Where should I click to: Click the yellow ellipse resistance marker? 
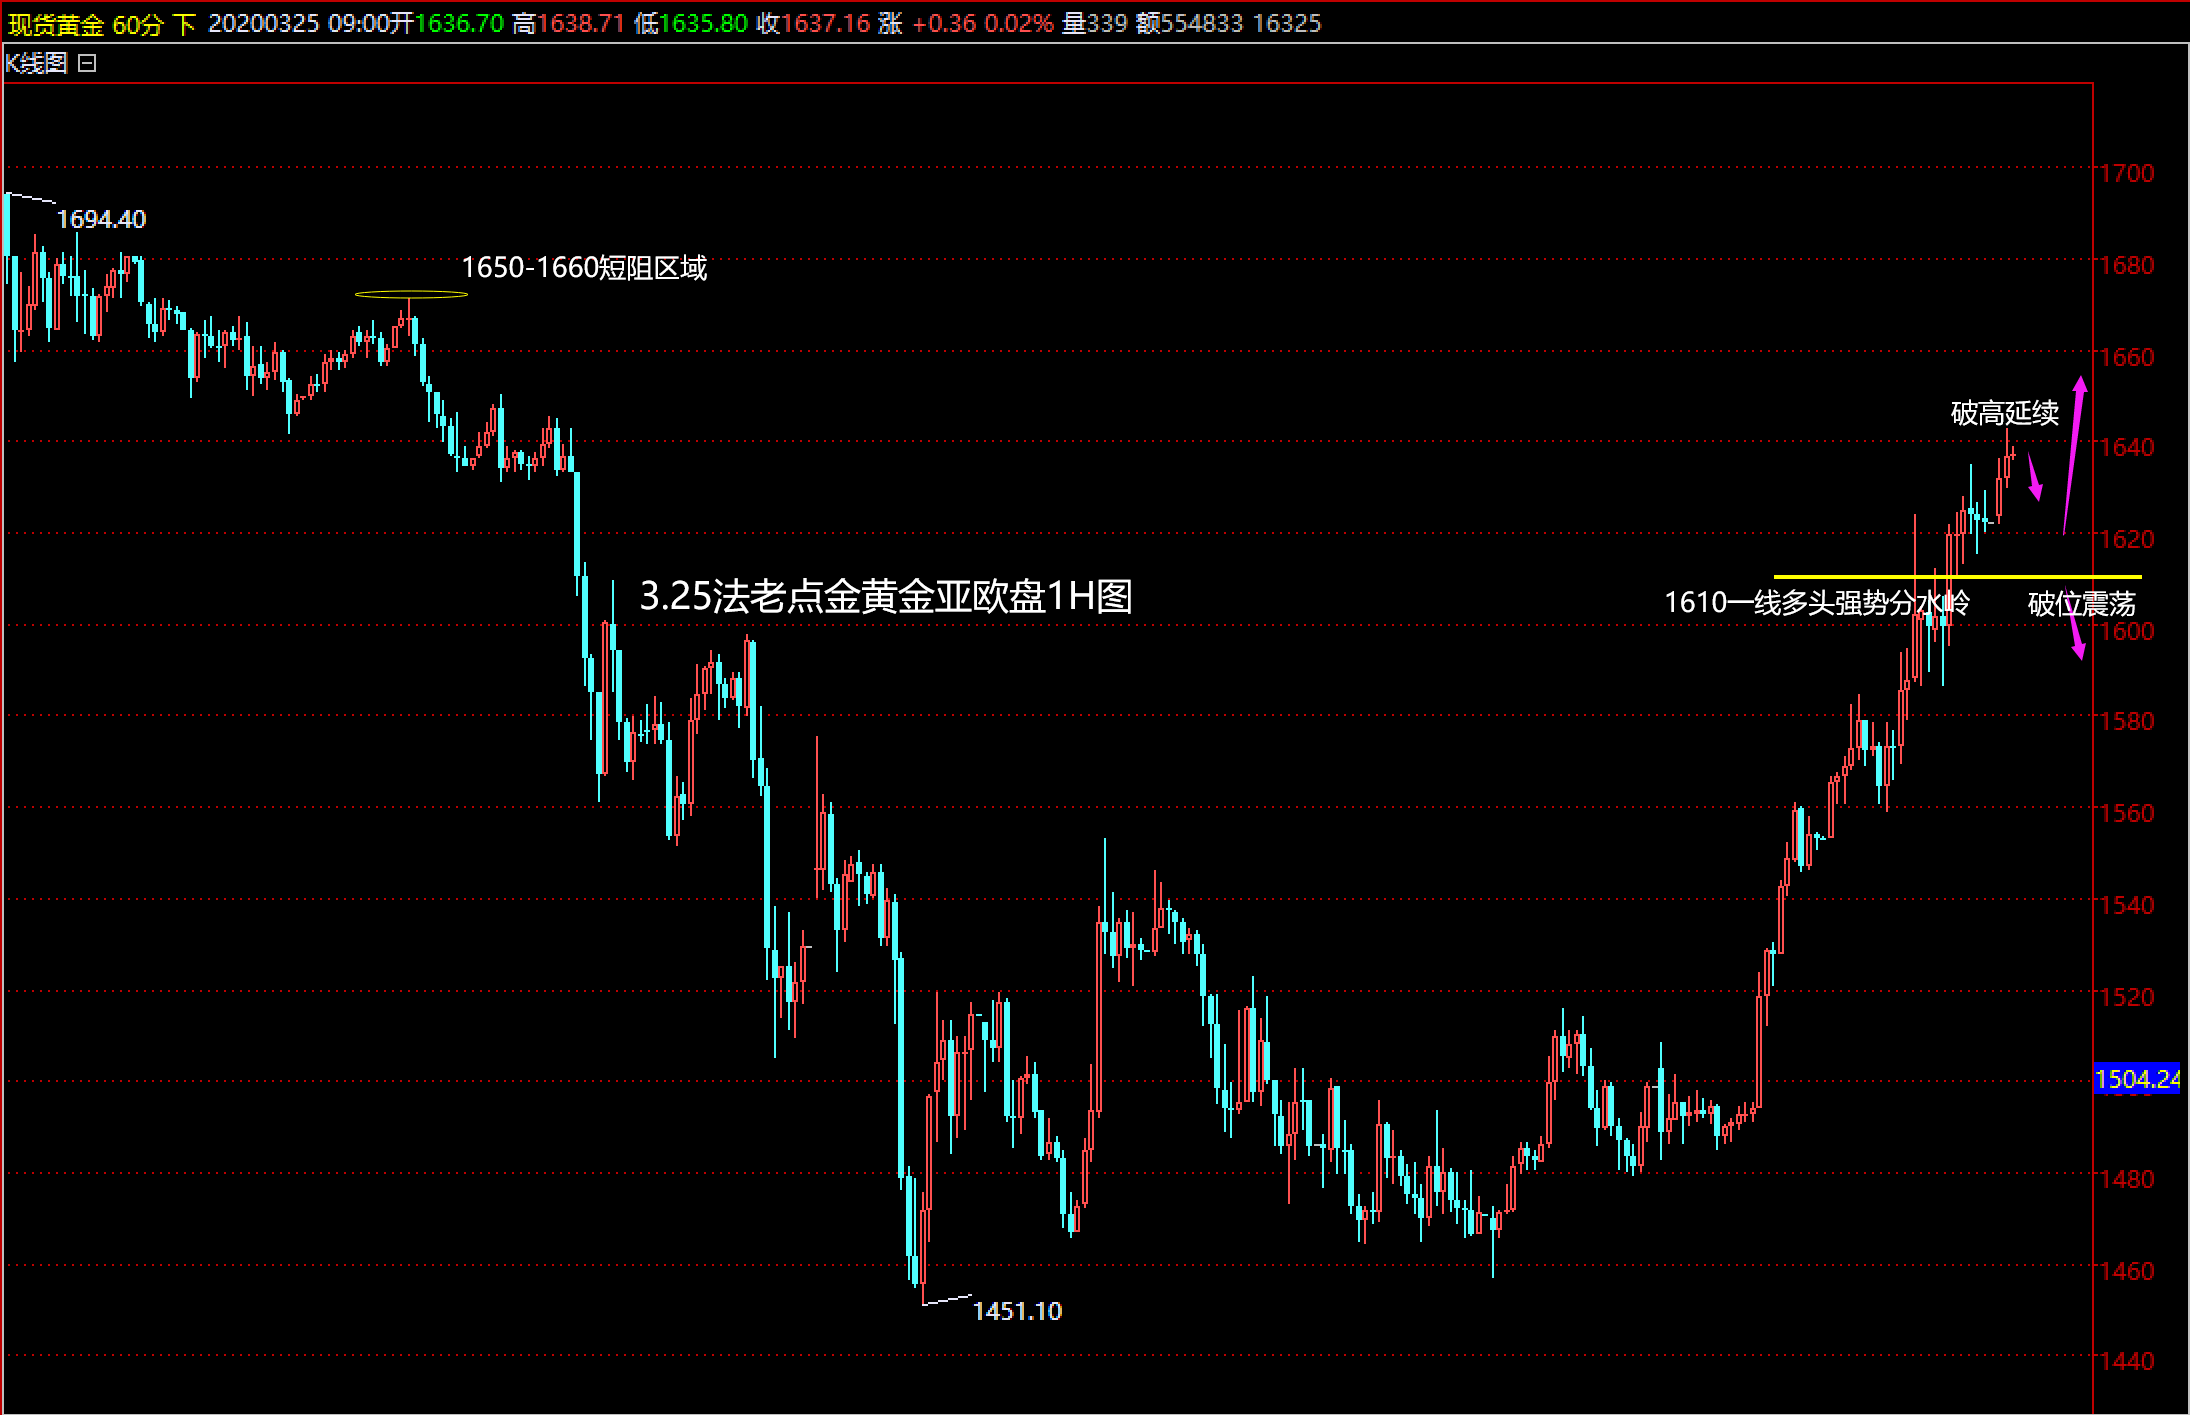pyautogui.click(x=411, y=294)
